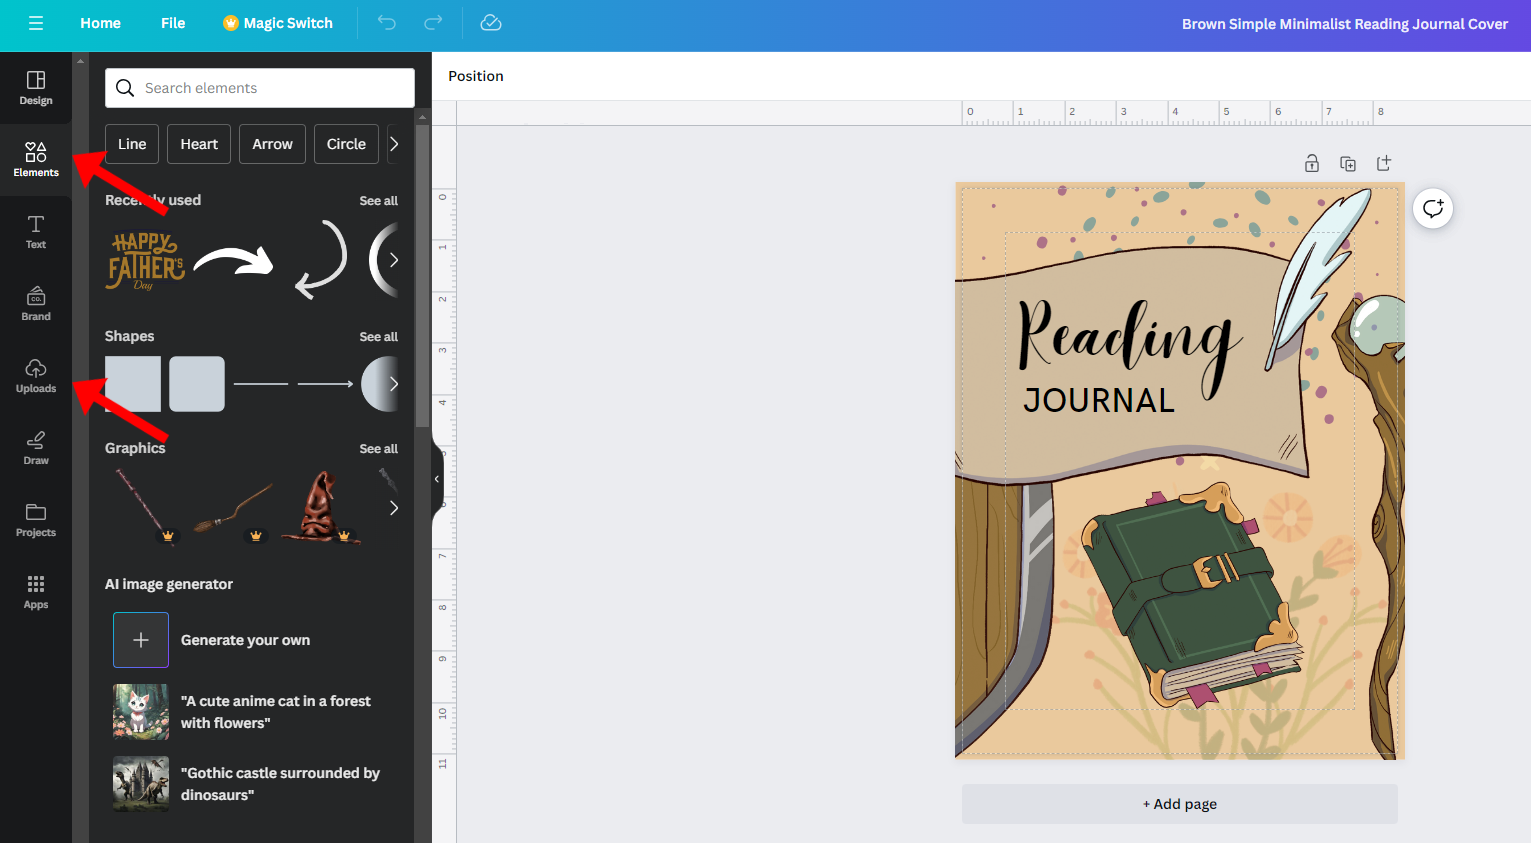Click the + Add page button

click(x=1180, y=804)
